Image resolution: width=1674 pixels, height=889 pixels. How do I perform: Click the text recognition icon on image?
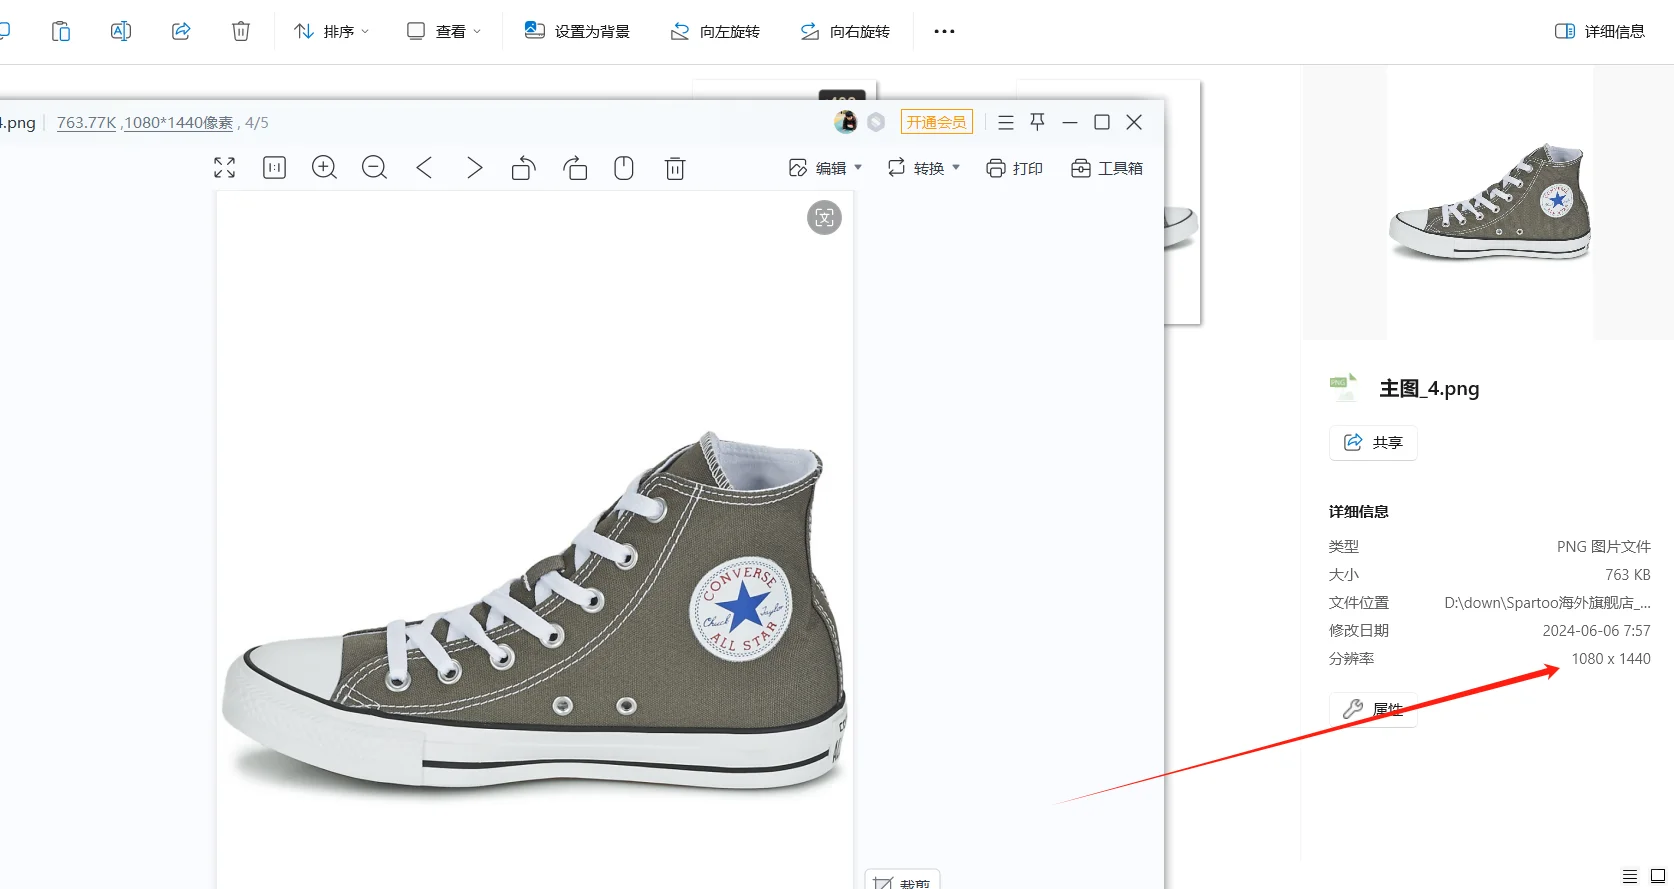pos(824,217)
